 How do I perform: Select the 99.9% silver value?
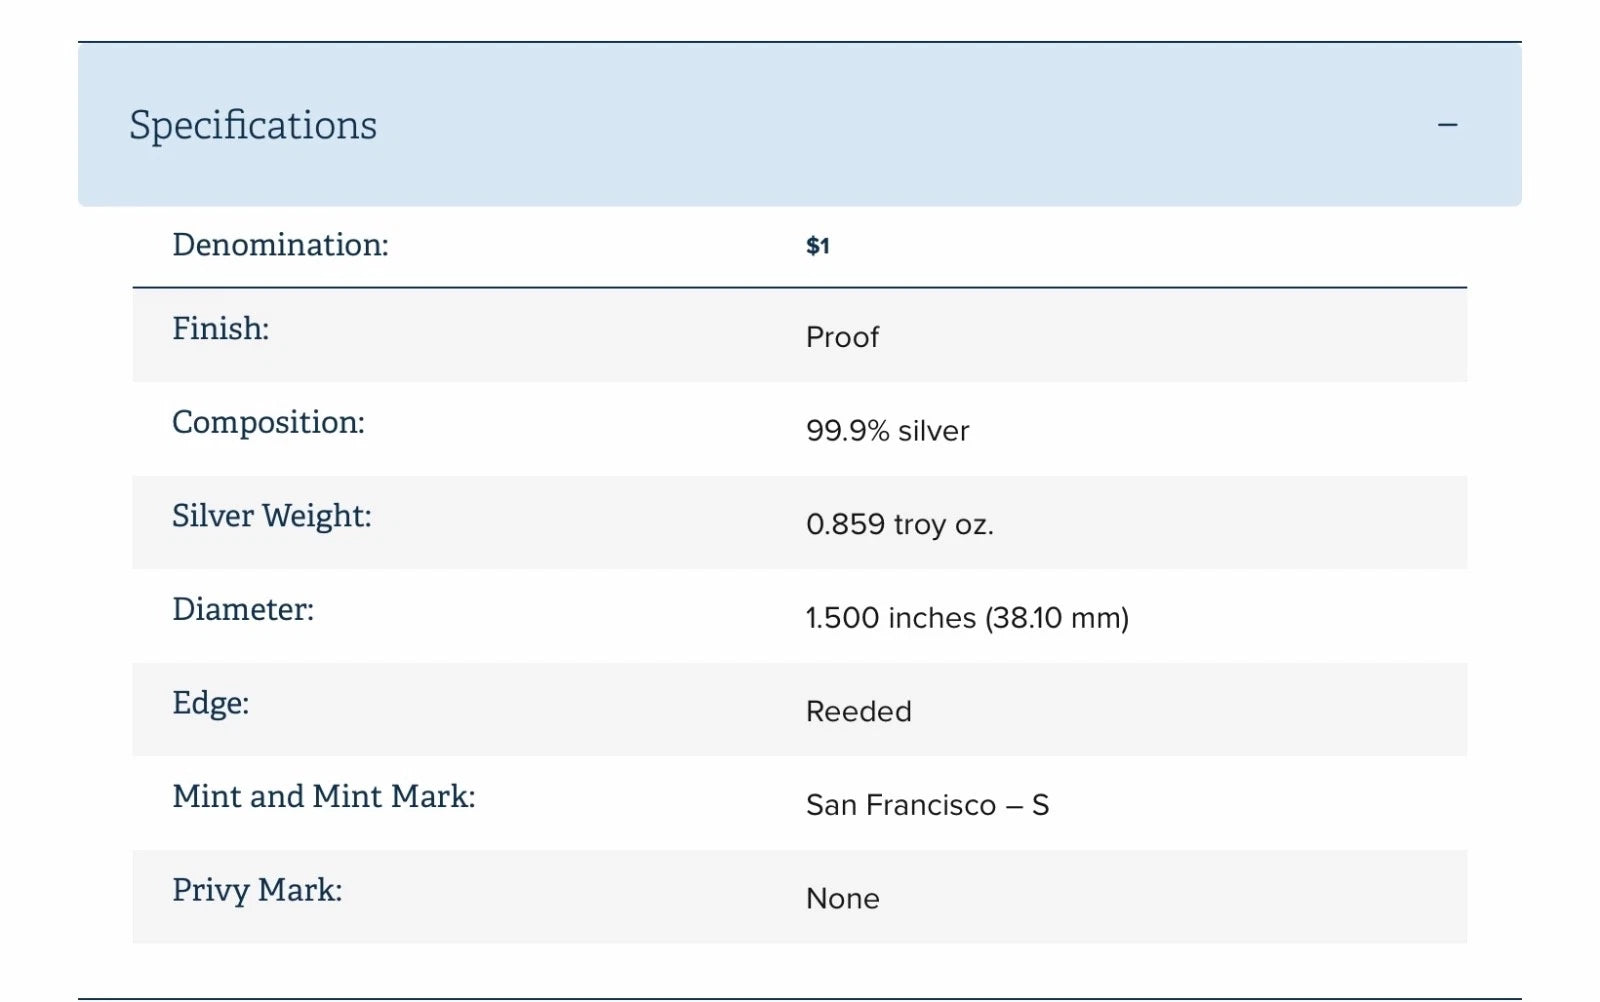pos(888,431)
